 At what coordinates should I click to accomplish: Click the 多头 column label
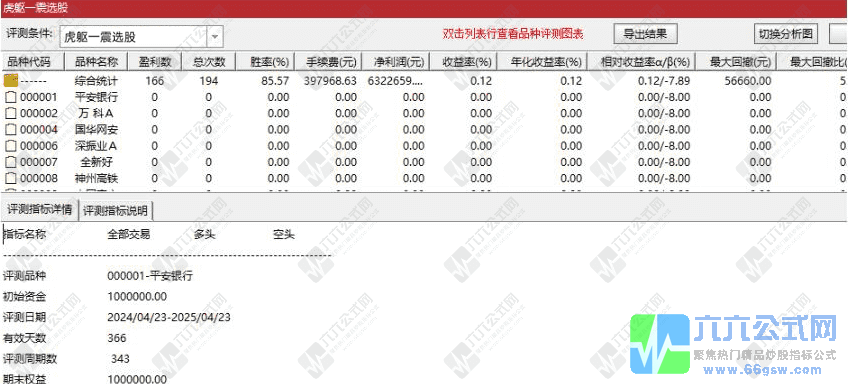[204, 234]
